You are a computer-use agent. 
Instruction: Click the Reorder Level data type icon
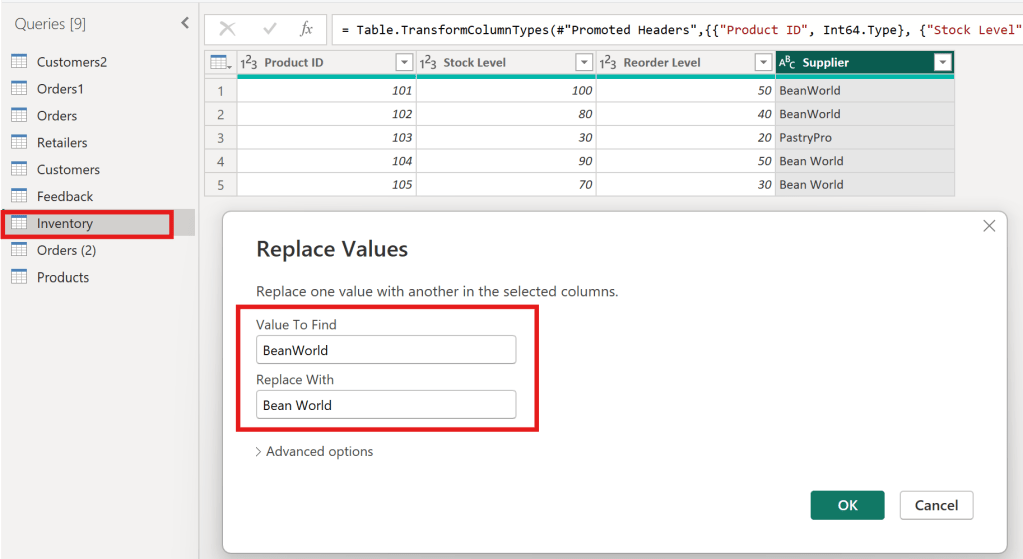coord(609,63)
